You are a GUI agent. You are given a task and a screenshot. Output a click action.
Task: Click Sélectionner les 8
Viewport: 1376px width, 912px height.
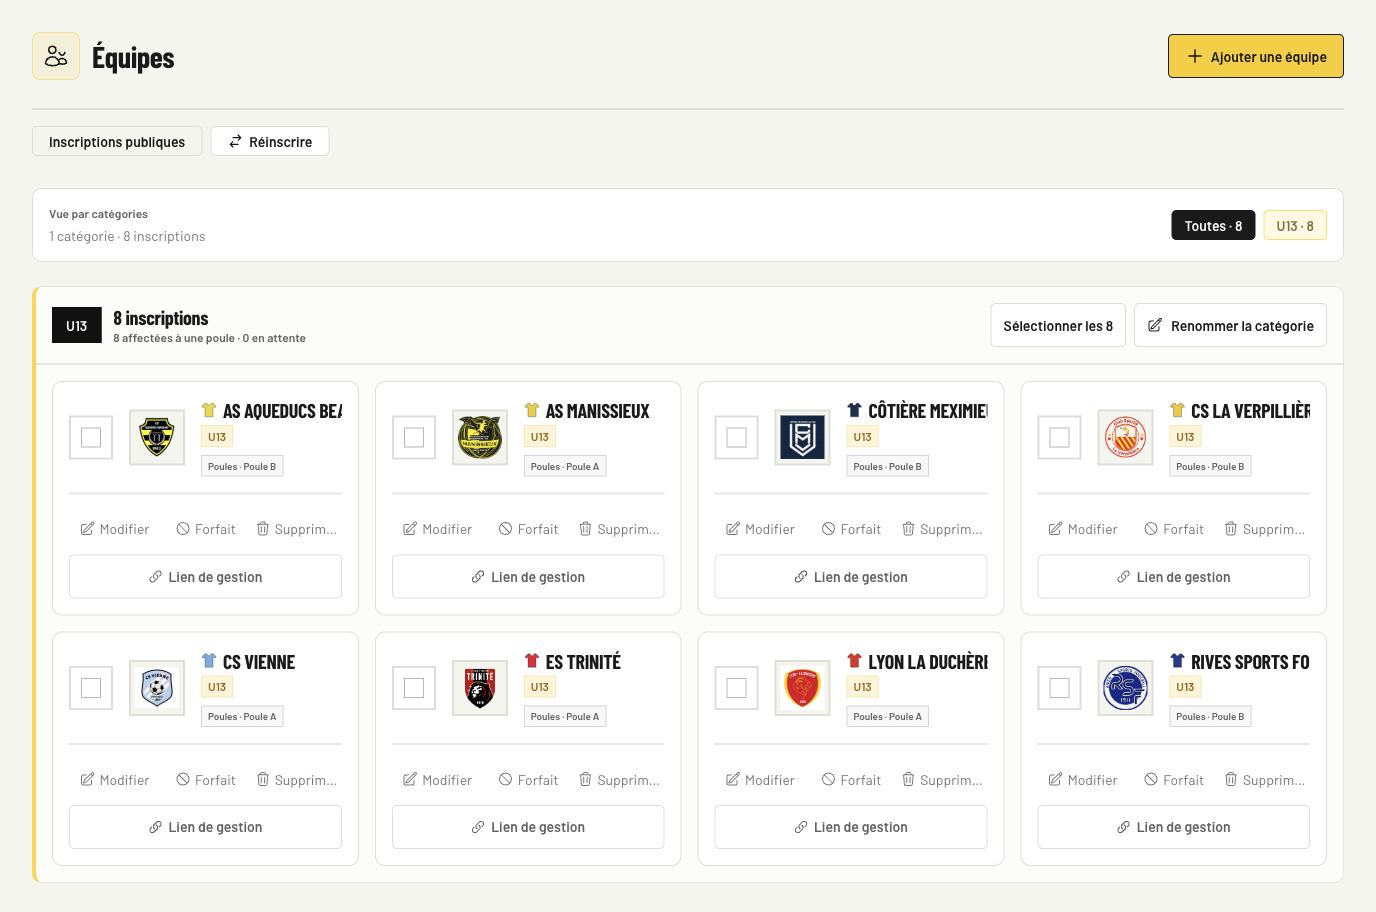pos(1058,326)
